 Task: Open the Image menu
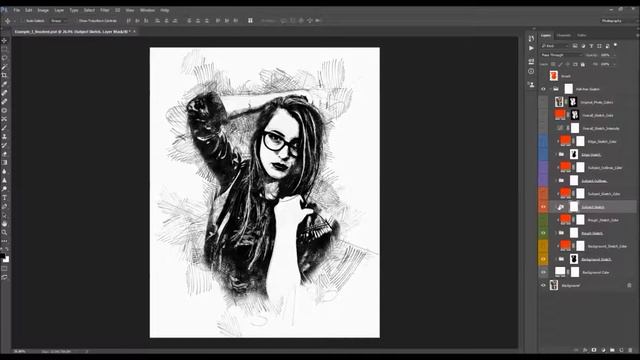pos(43,10)
